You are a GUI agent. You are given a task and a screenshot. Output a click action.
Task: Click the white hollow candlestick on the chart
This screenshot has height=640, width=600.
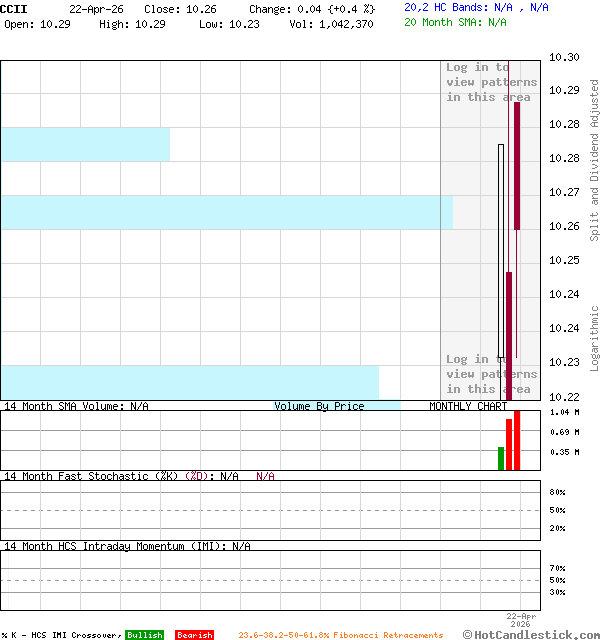coord(501,250)
